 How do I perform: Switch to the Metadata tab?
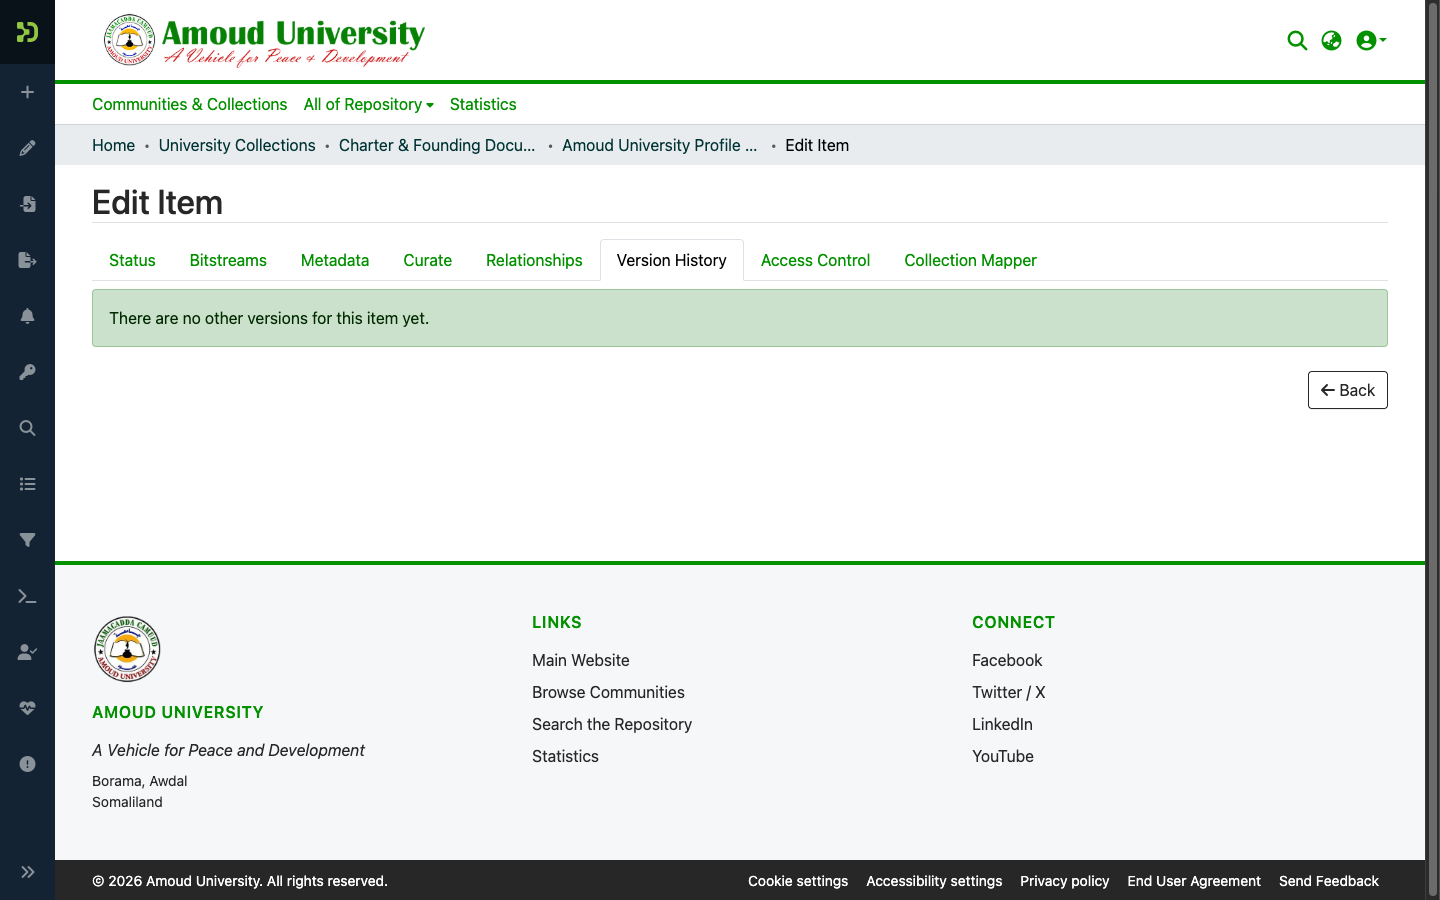pos(335,260)
